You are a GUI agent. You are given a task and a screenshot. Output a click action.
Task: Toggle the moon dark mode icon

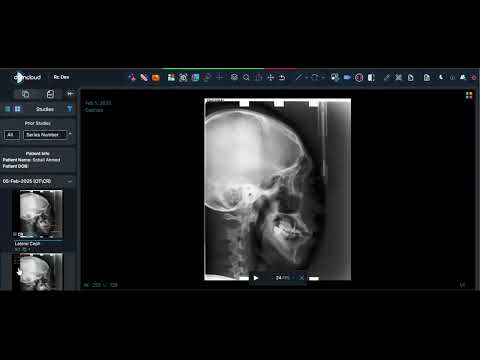click(441, 77)
